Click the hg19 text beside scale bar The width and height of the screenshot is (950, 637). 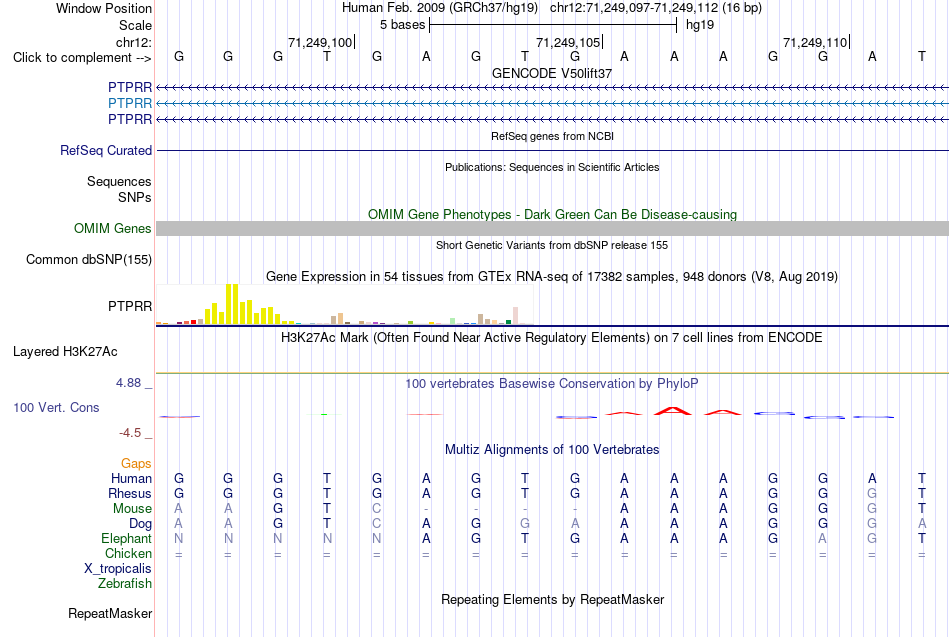[700, 25]
